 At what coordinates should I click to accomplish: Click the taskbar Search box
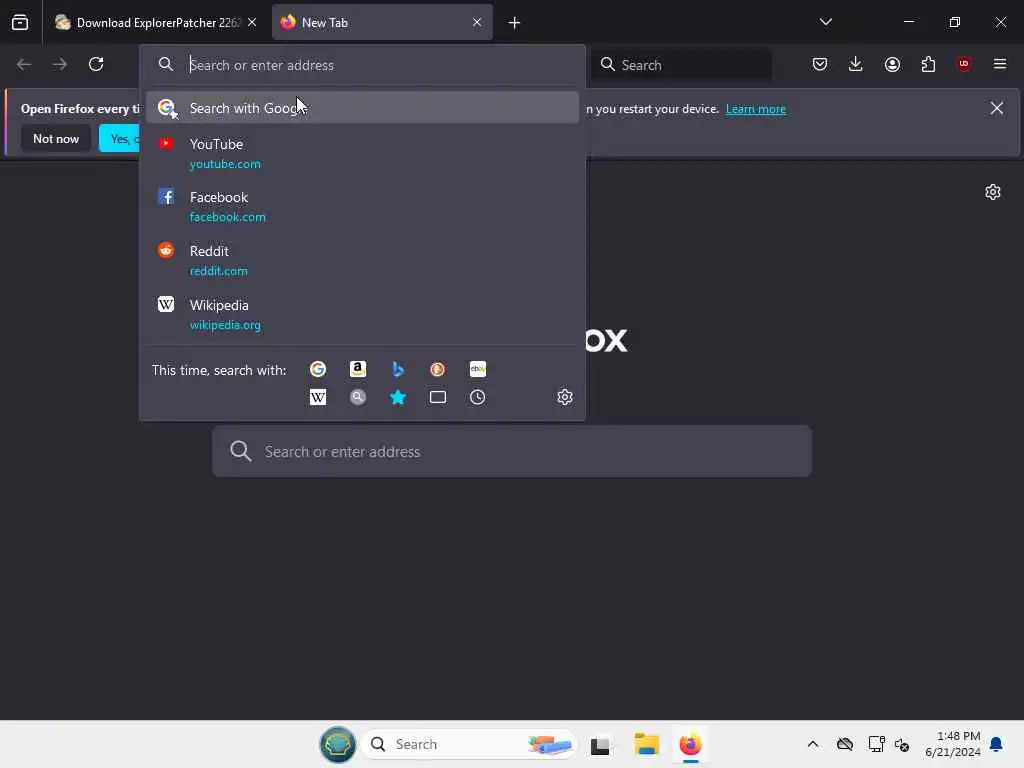click(469, 744)
